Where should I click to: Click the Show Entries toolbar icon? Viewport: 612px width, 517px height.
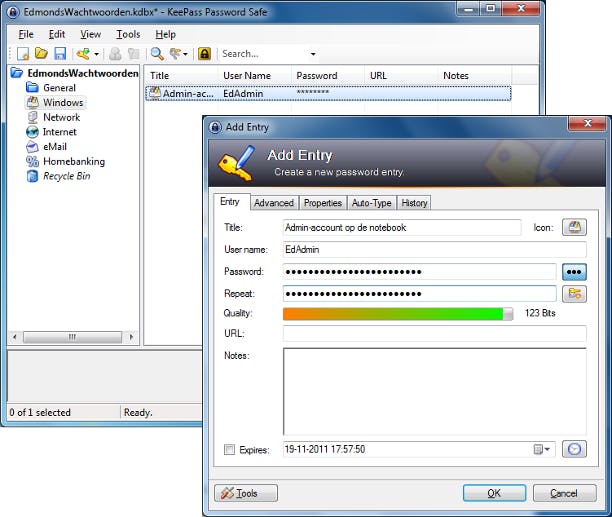click(x=175, y=53)
